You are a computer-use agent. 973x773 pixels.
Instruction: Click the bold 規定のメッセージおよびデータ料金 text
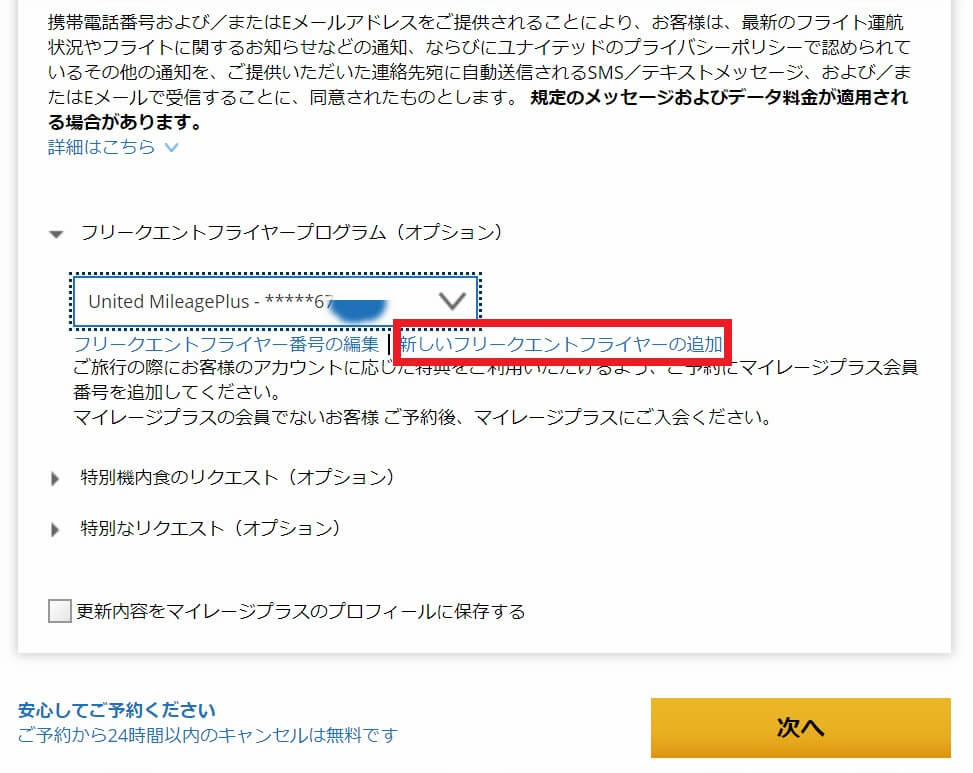click(x=719, y=99)
